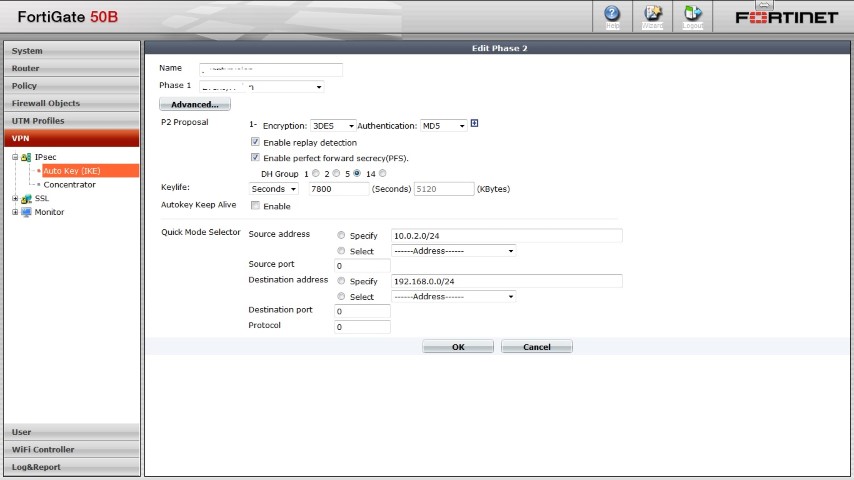Viewport: 854px width, 480px height.
Task: Choose Select for Destination address
Action: 341,296
